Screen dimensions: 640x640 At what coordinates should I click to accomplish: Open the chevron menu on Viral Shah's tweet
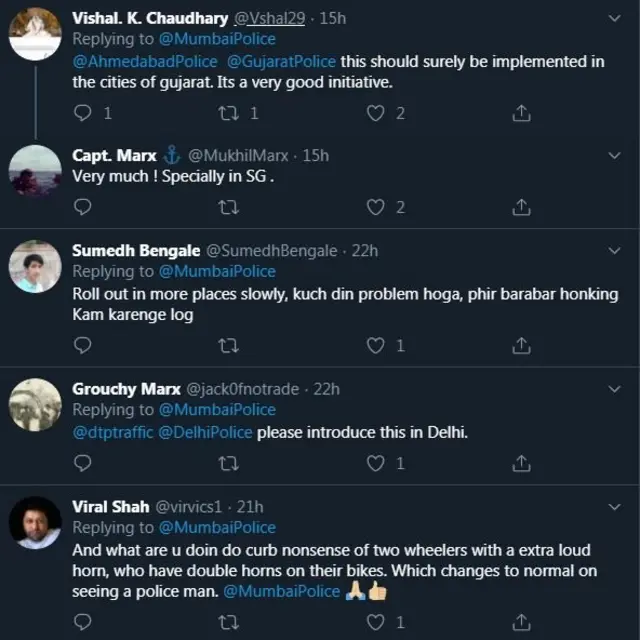613,506
